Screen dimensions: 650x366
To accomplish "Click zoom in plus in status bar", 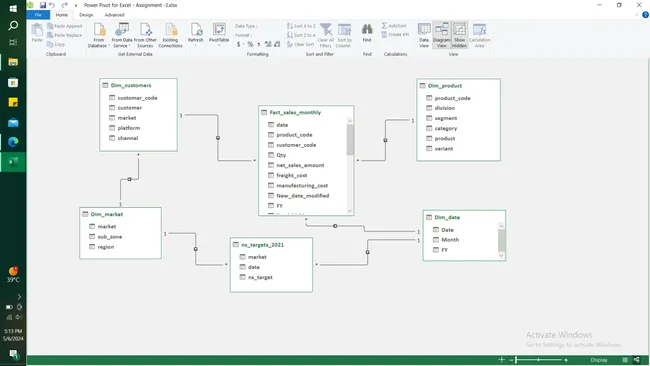I will click(566, 360).
